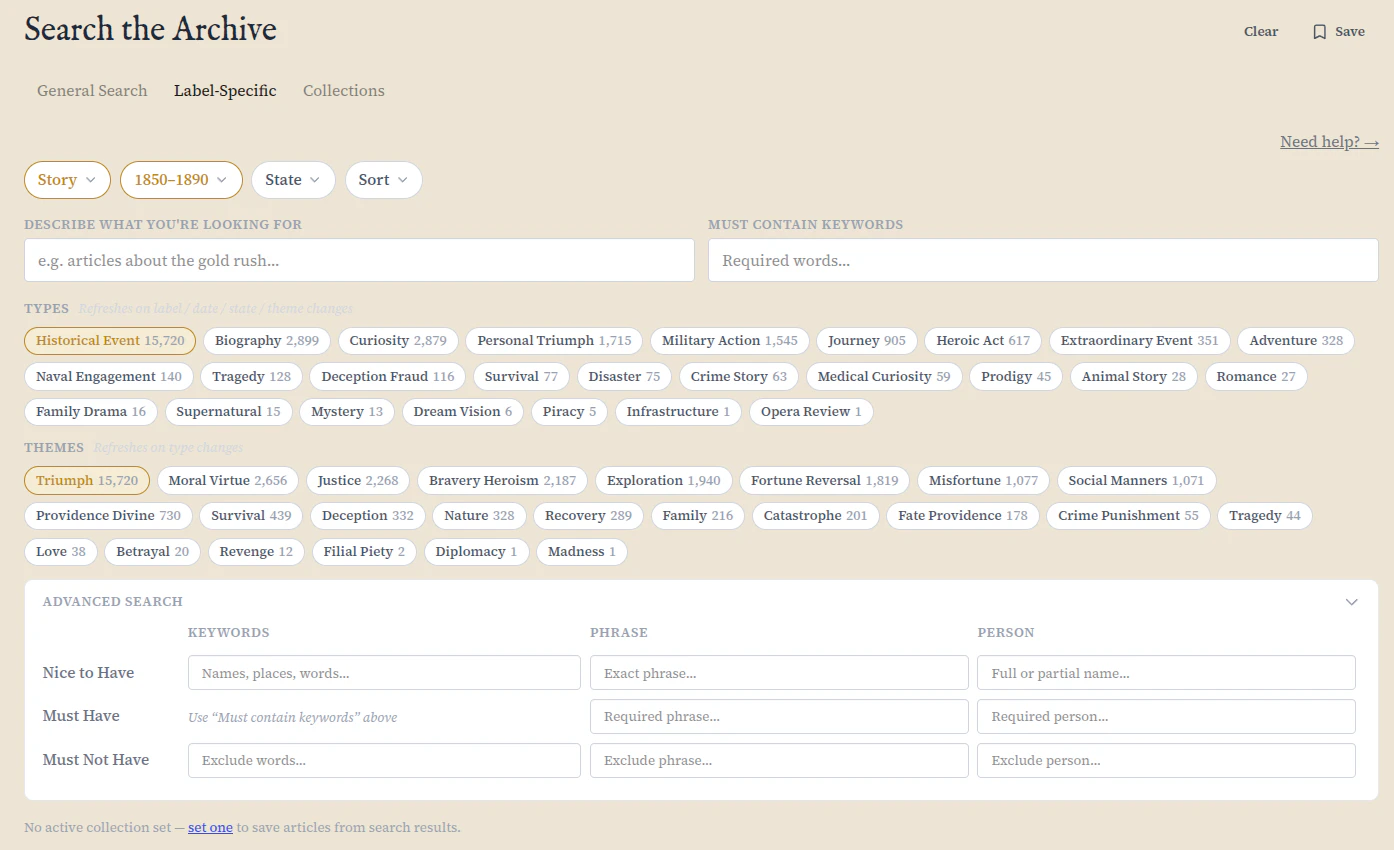Click the Required phrase field
Image resolution: width=1394 pixels, height=850 pixels.
779,716
